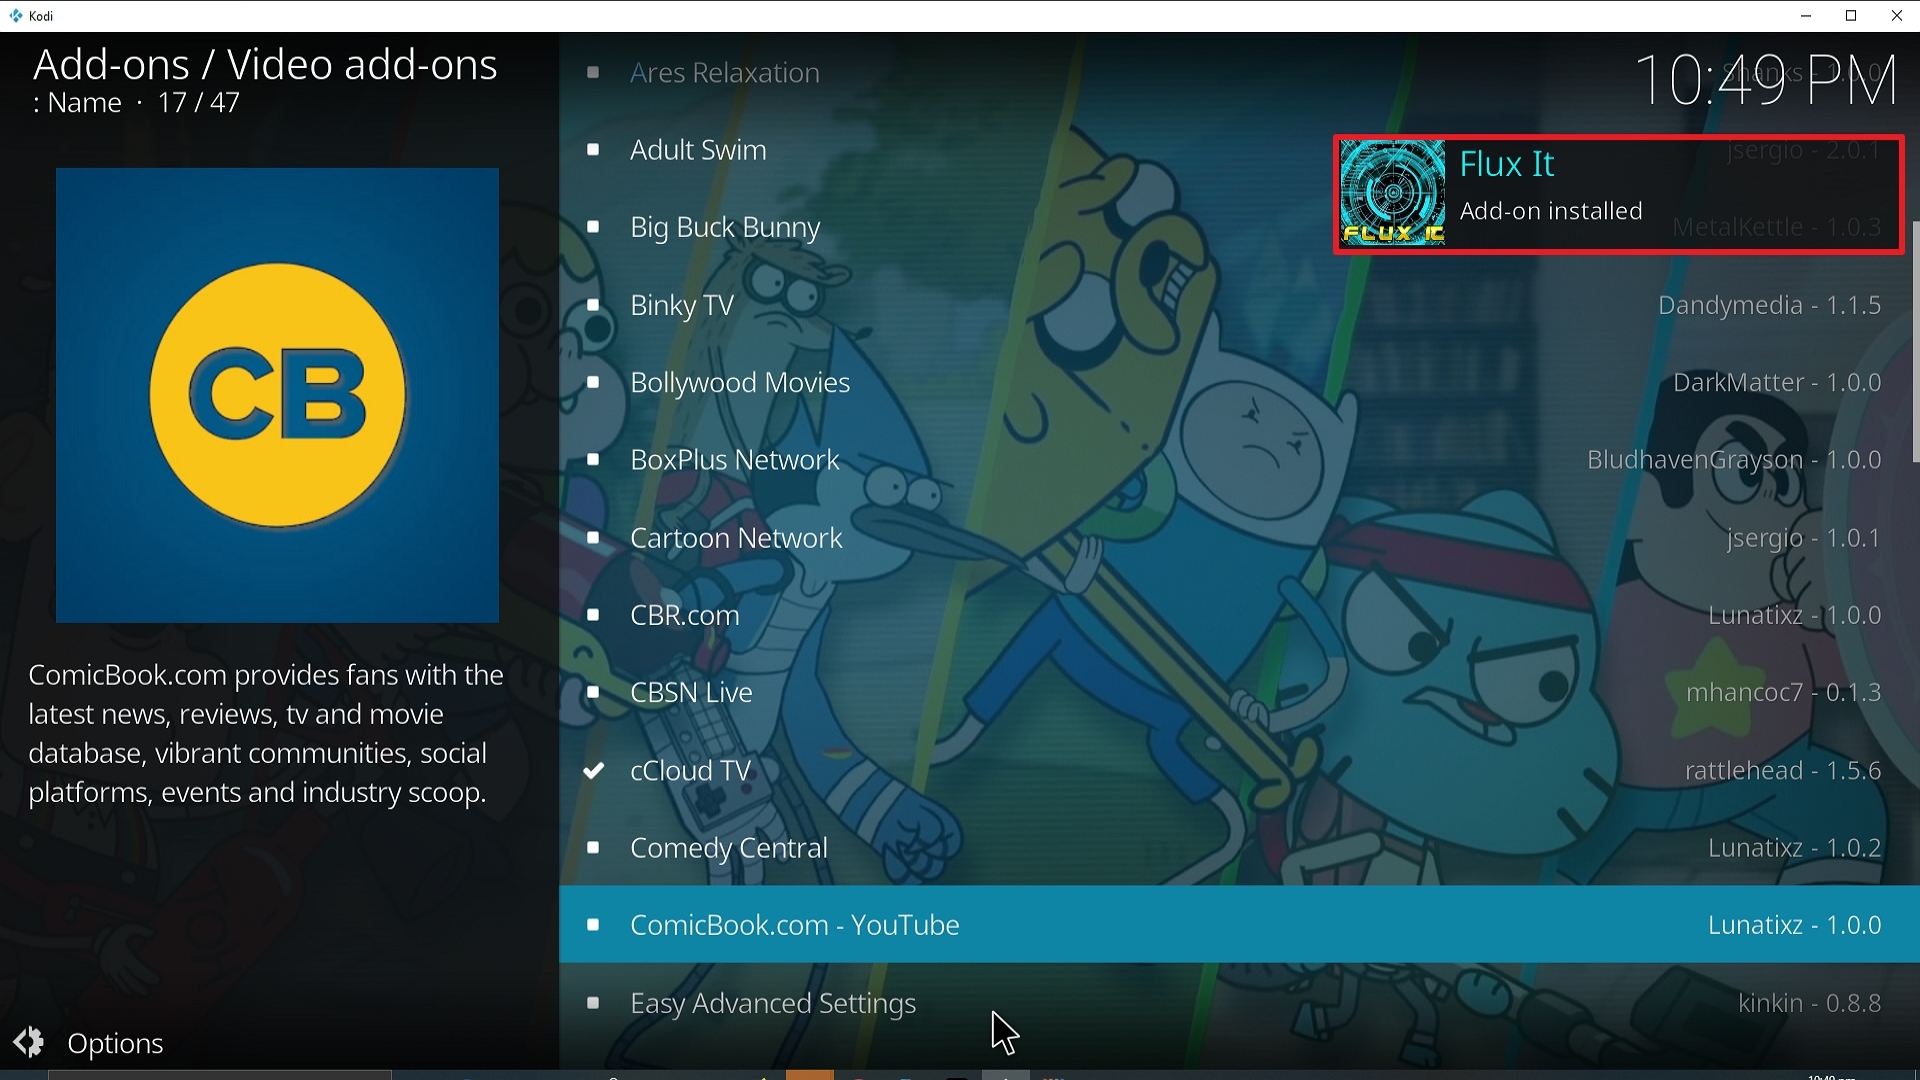Click bullet marker beside Comedy Central
The width and height of the screenshot is (1920, 1080).
click(594, 848)
